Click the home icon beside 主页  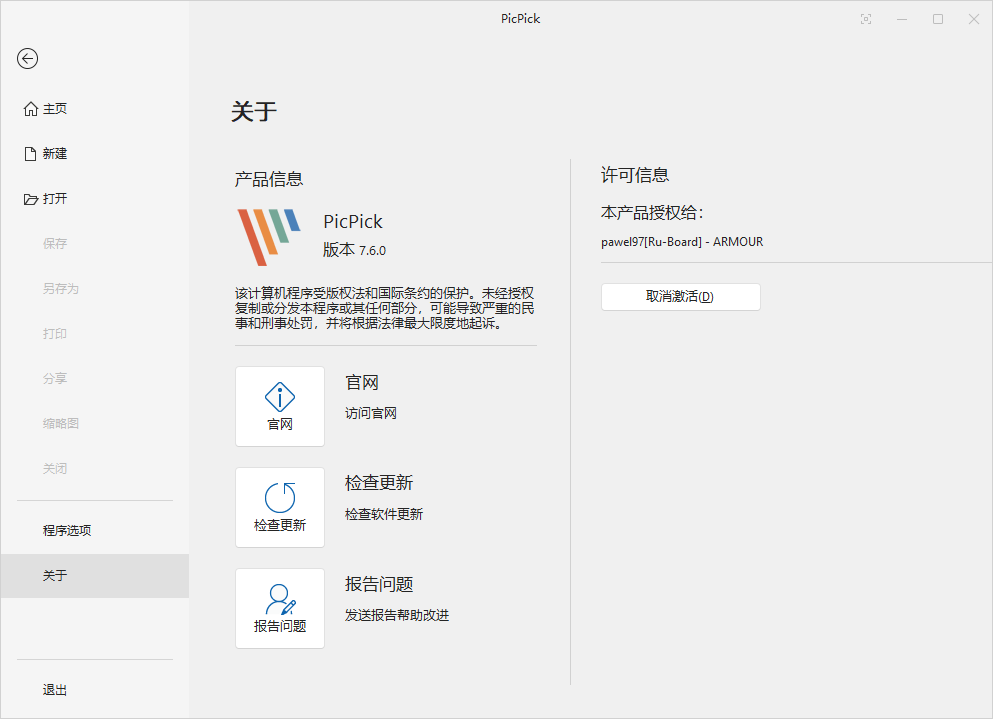tap(30, 109)
